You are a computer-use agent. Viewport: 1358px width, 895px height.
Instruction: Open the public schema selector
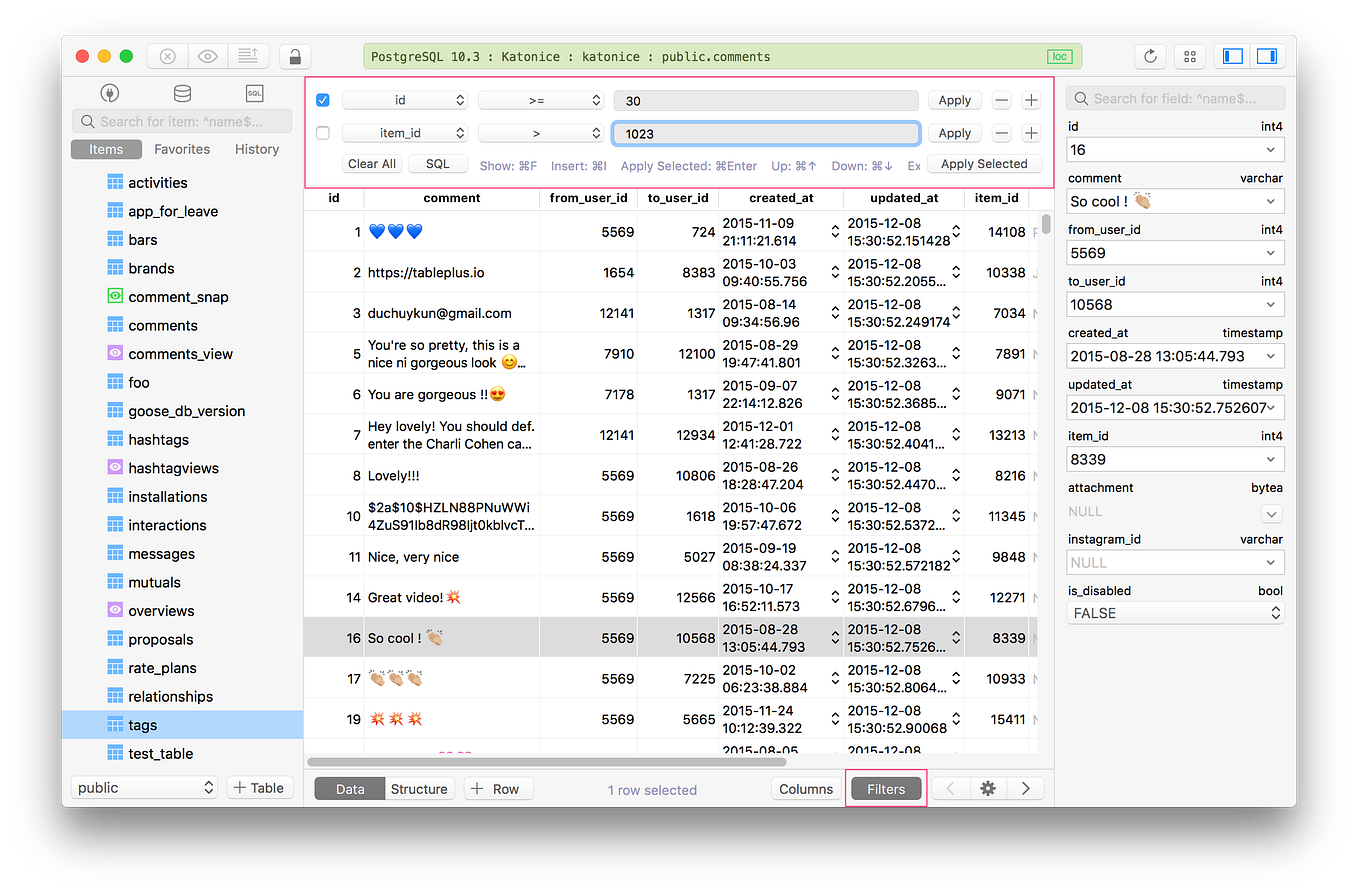143,787
